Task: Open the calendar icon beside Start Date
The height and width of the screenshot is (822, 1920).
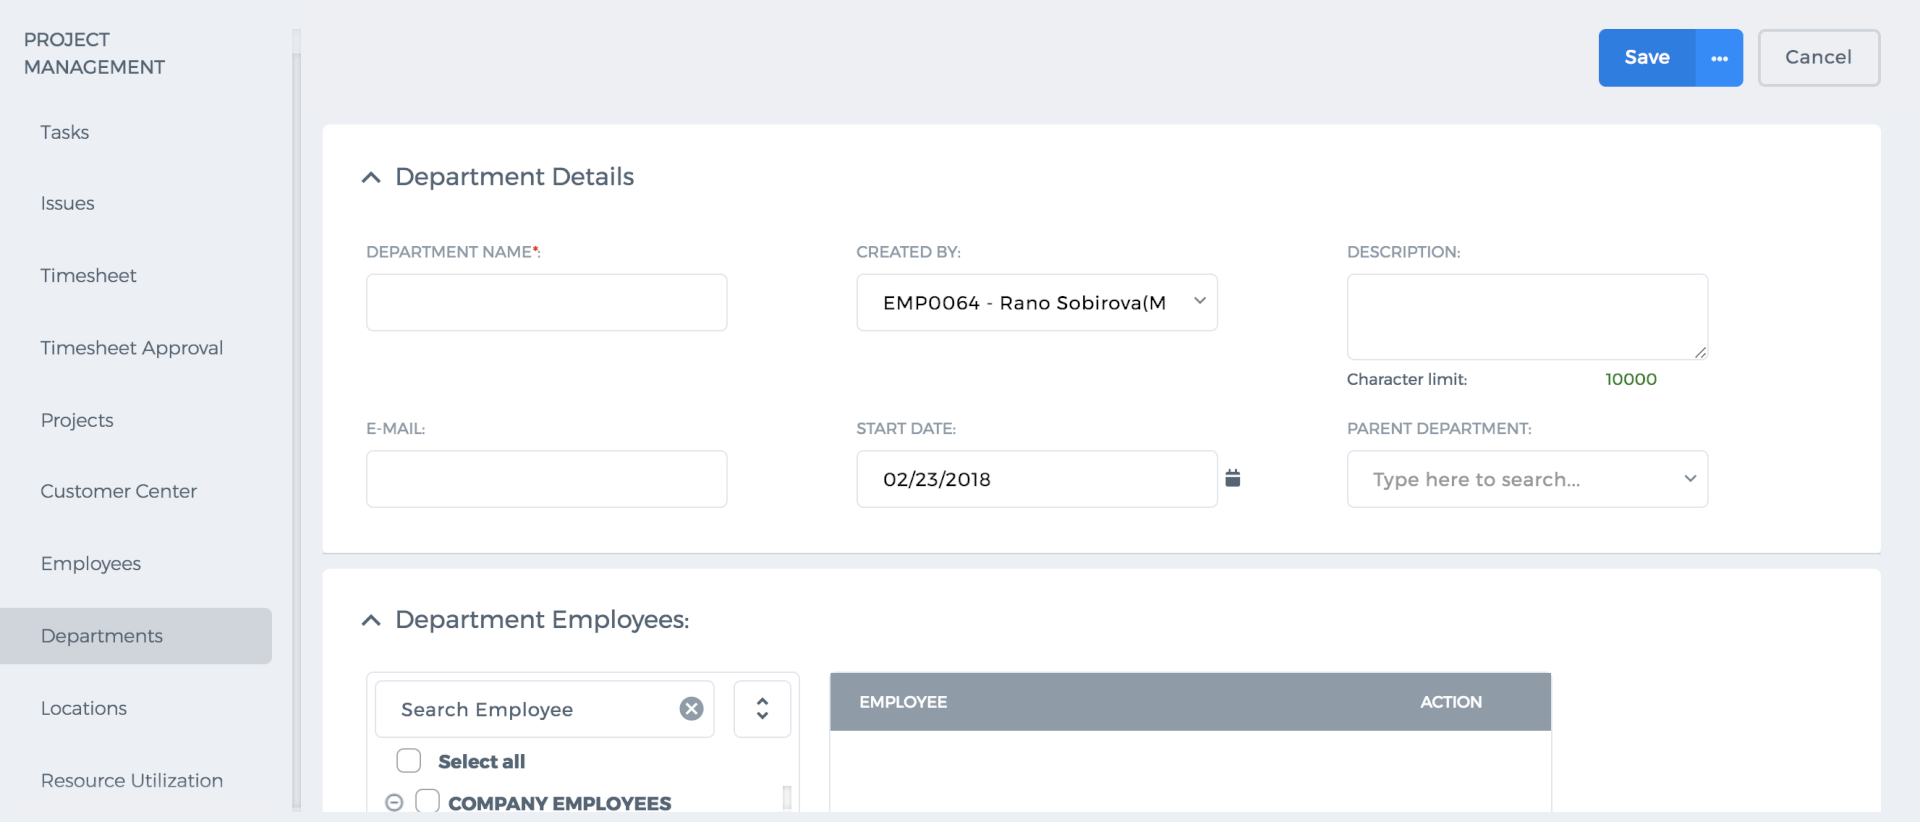Action: point(1232,478)
